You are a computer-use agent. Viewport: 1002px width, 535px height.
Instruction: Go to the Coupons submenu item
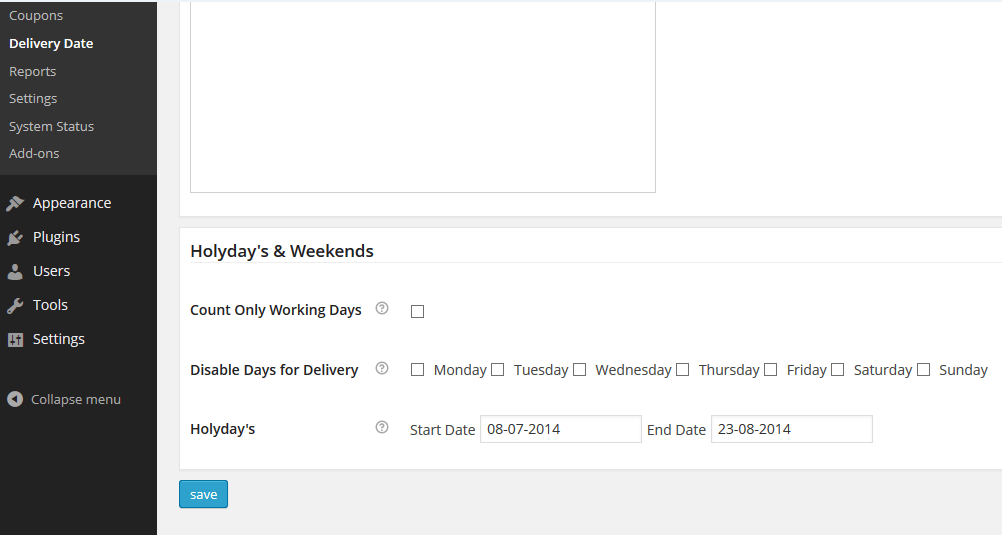point(36,15)
